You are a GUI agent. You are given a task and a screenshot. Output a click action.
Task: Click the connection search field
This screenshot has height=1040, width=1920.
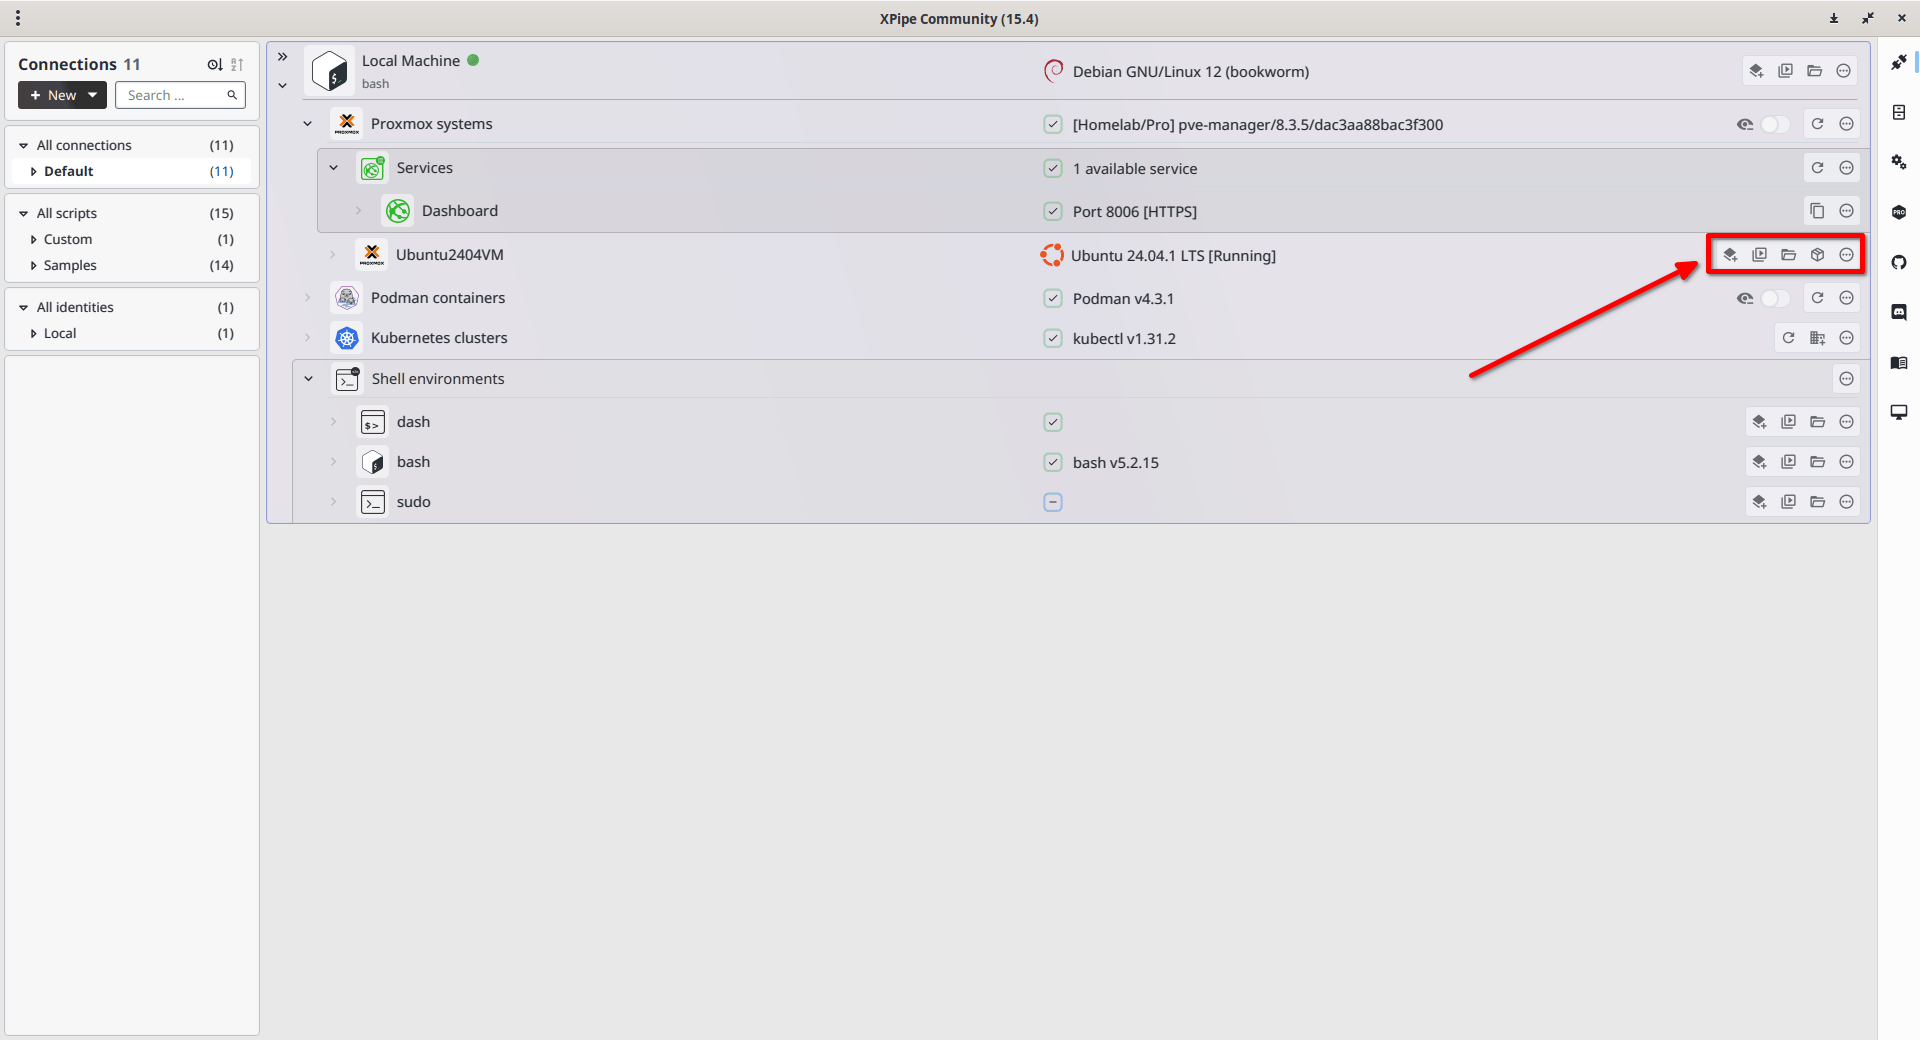tap(180, 95)
